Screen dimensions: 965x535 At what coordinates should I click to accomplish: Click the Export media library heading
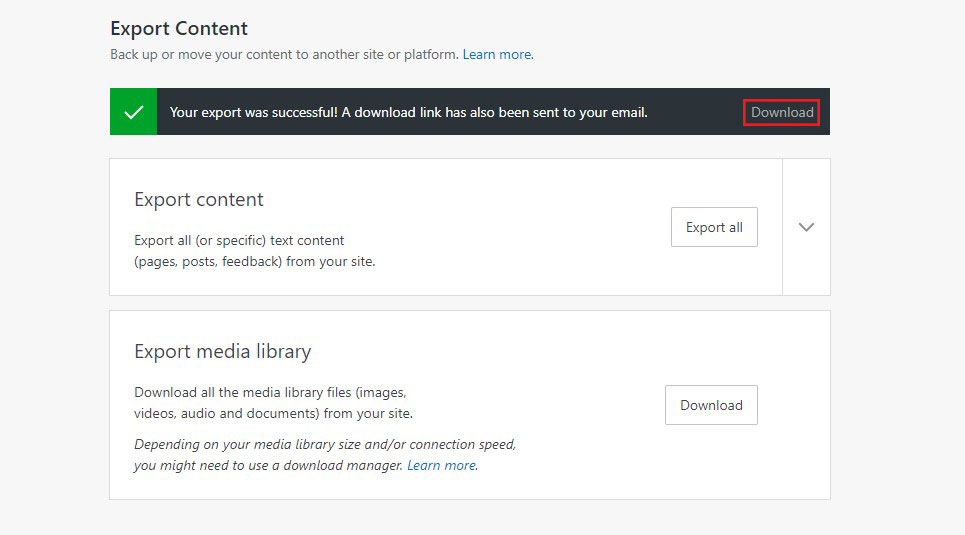222,352
